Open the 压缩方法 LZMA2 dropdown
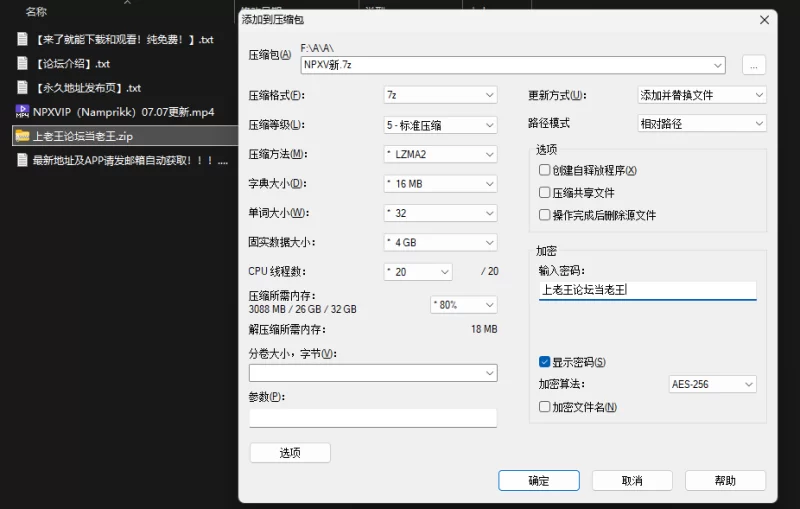Screen dimensions: 800x509 point(440,154)
